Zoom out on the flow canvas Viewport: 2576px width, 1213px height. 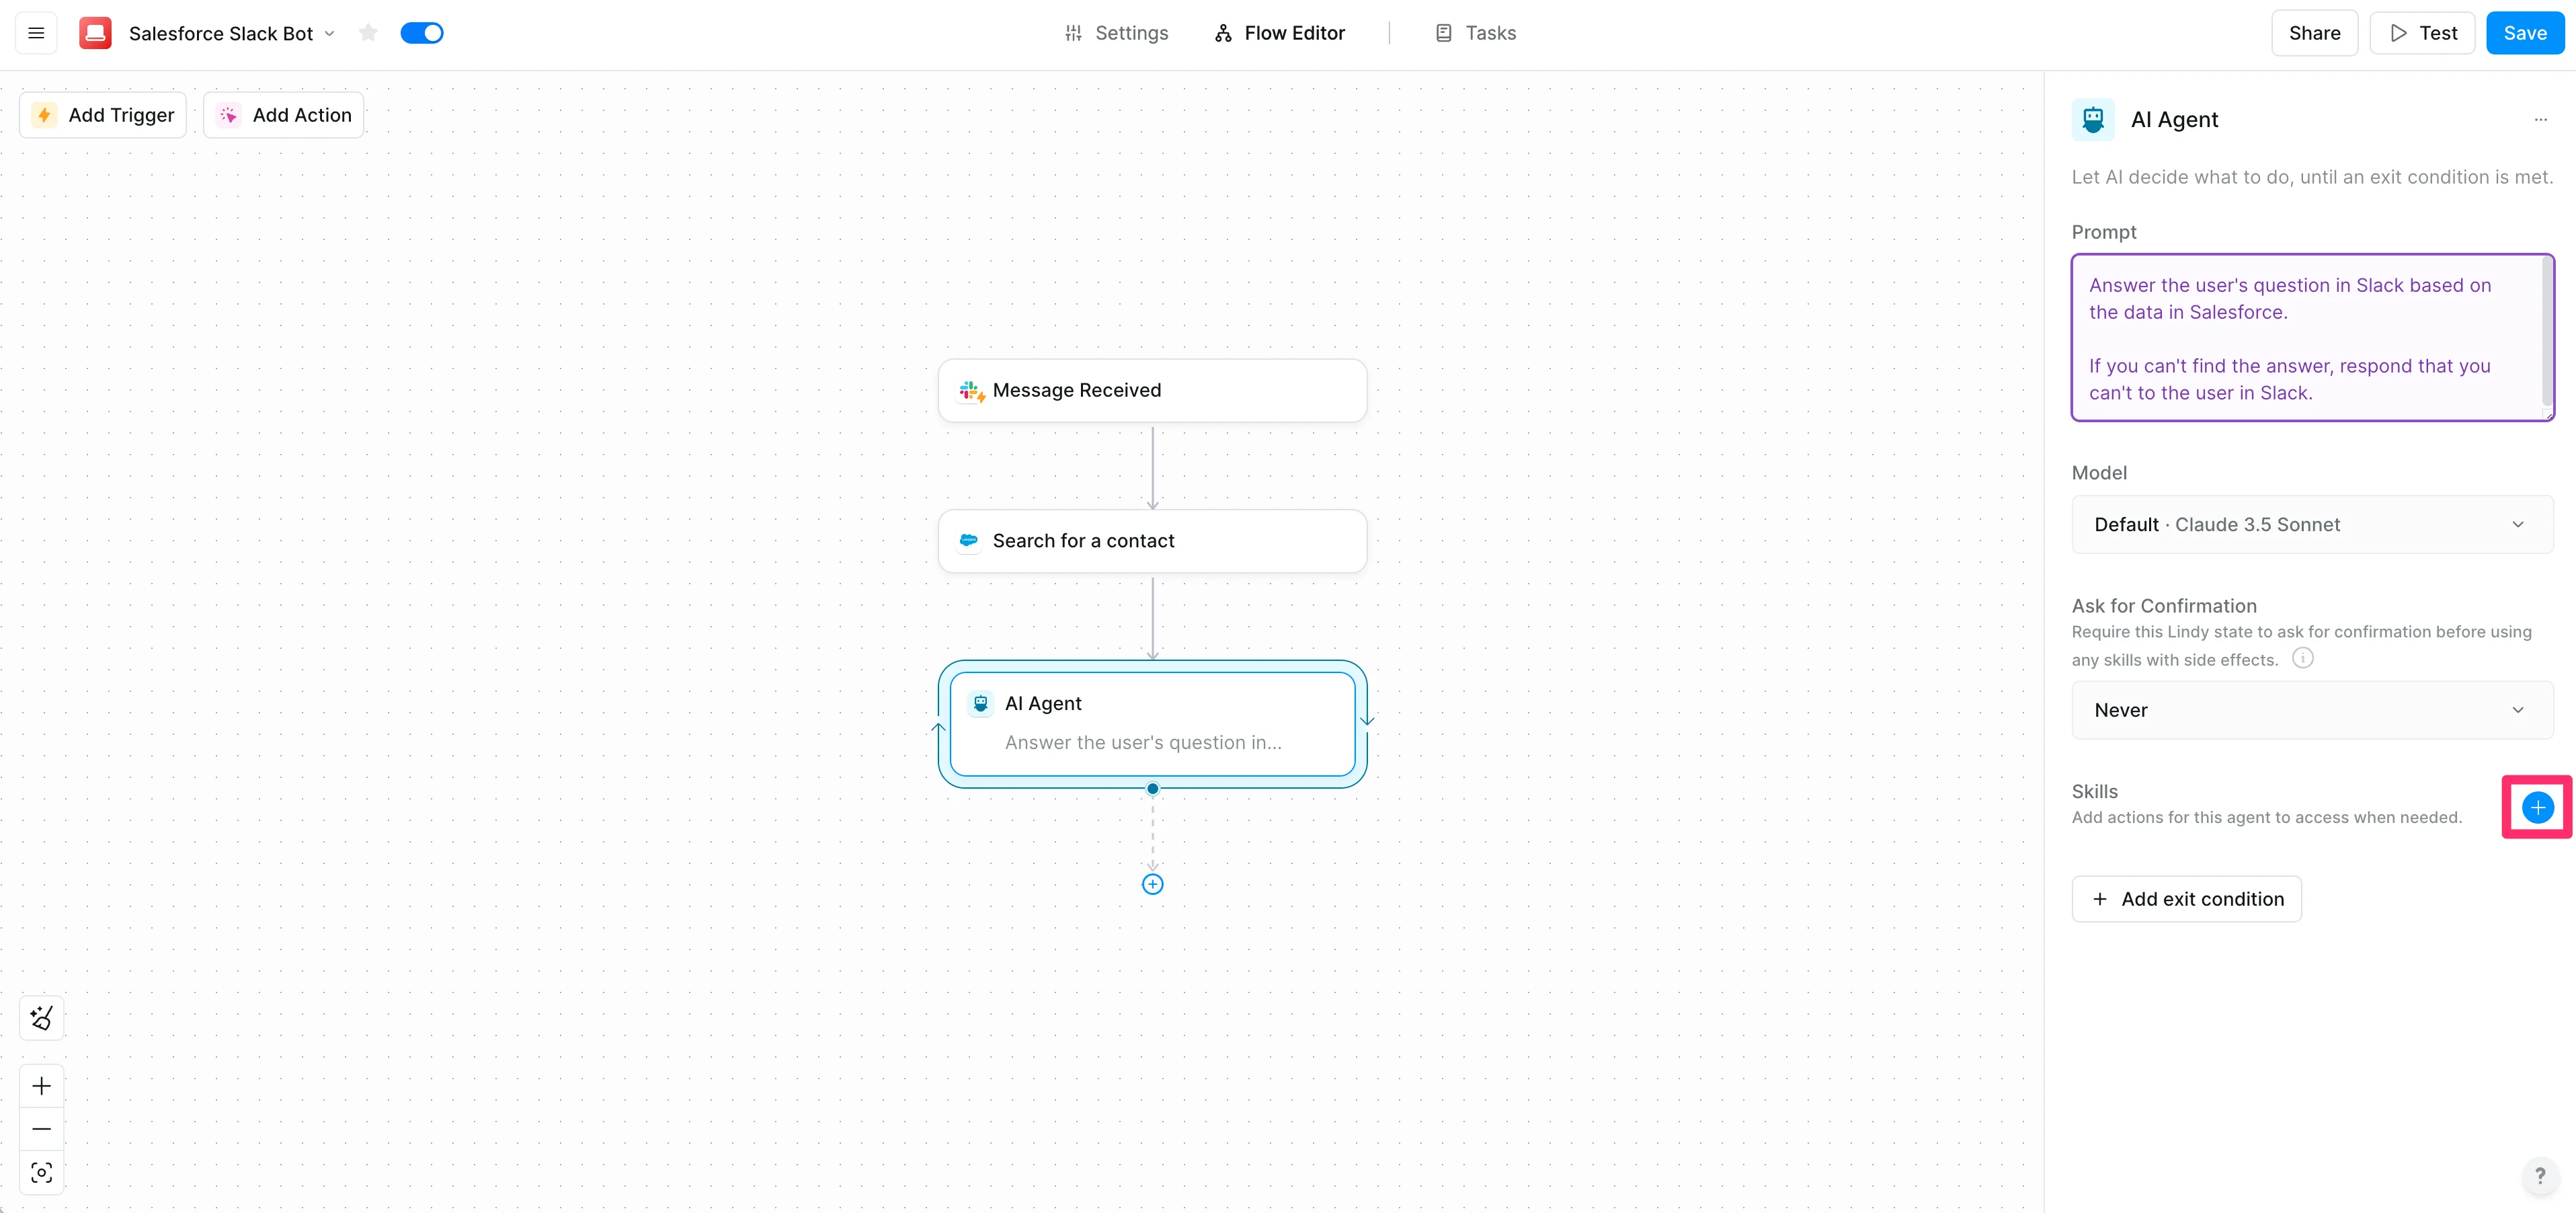(x=41, y=1129)
